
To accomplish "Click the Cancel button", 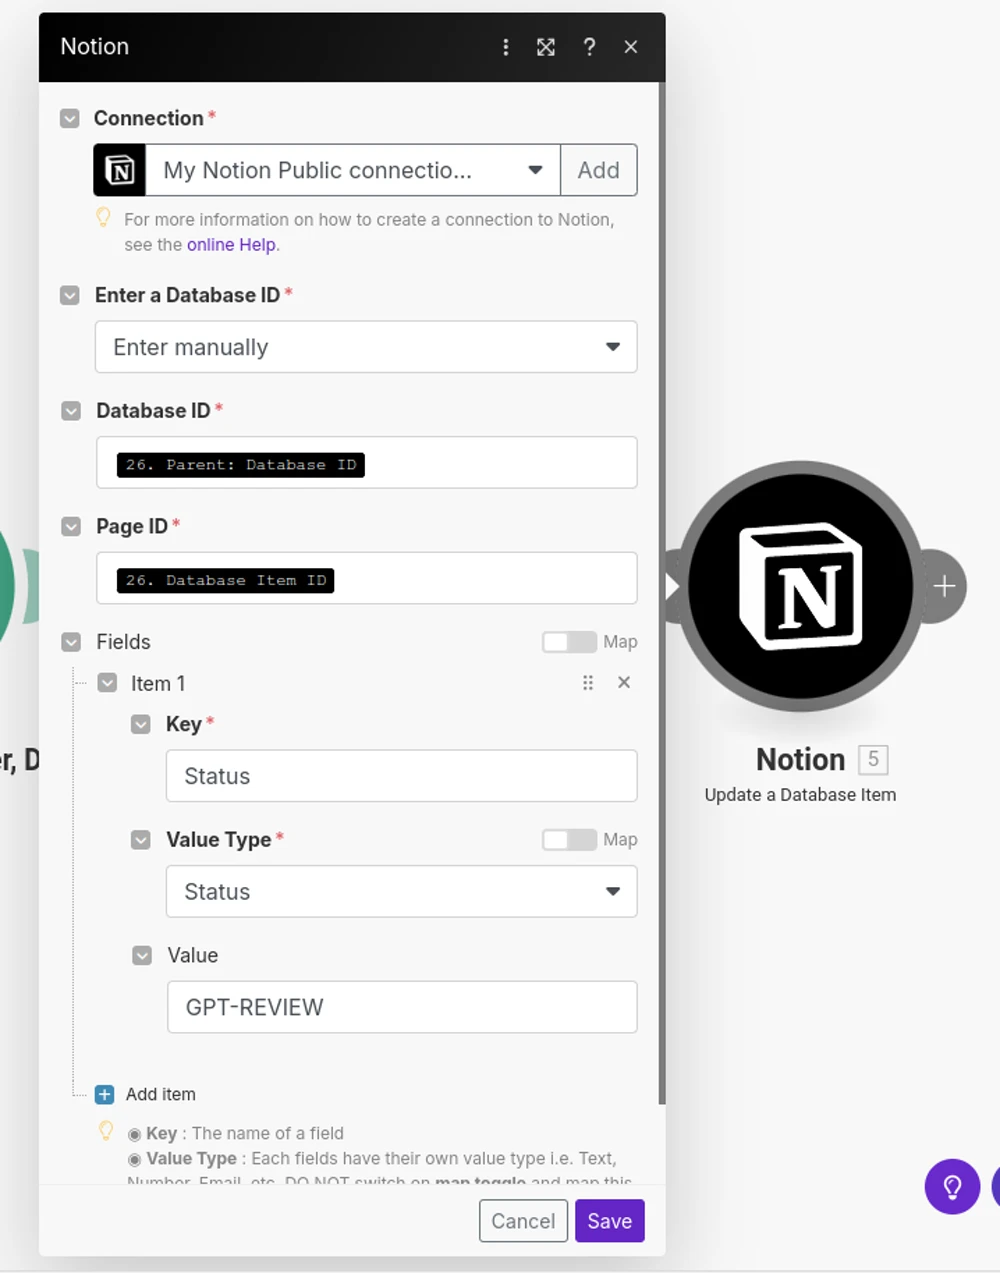I will (x=523, y=1221).
